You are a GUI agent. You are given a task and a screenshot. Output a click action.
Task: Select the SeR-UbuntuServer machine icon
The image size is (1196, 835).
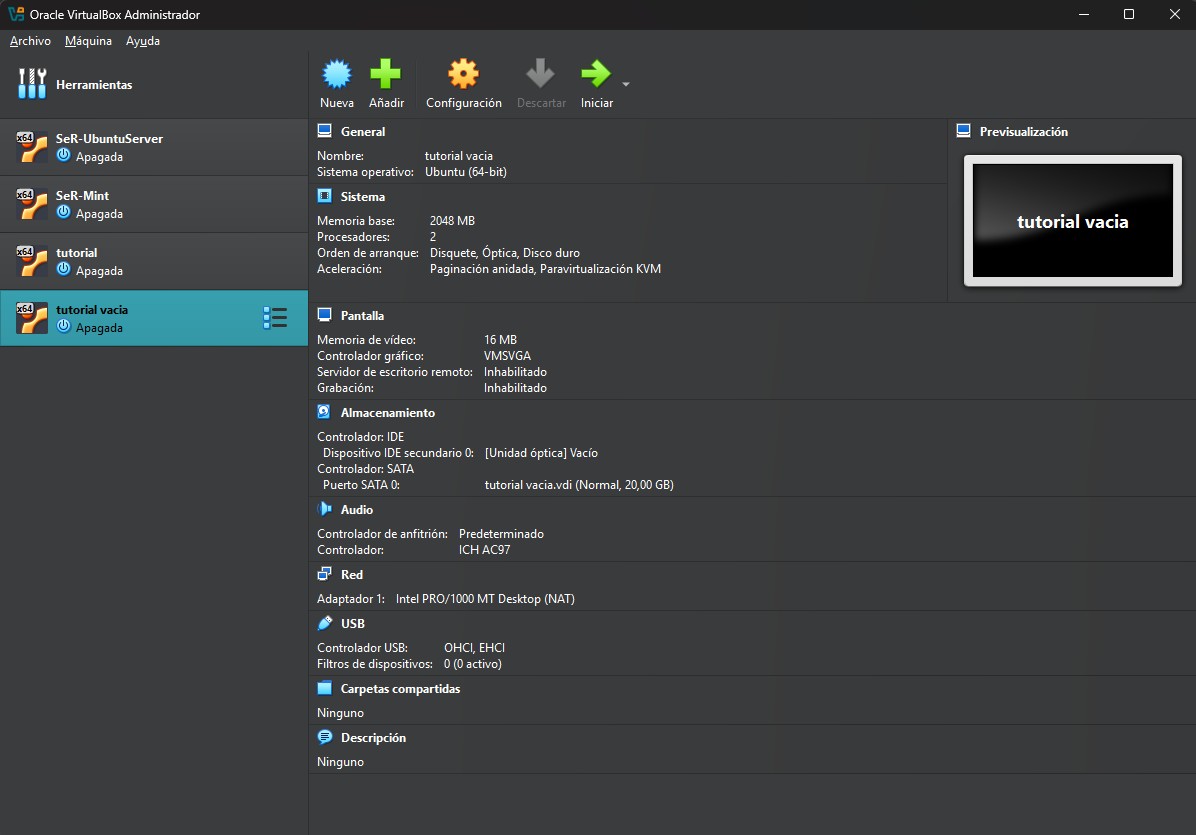coord(32,146)
